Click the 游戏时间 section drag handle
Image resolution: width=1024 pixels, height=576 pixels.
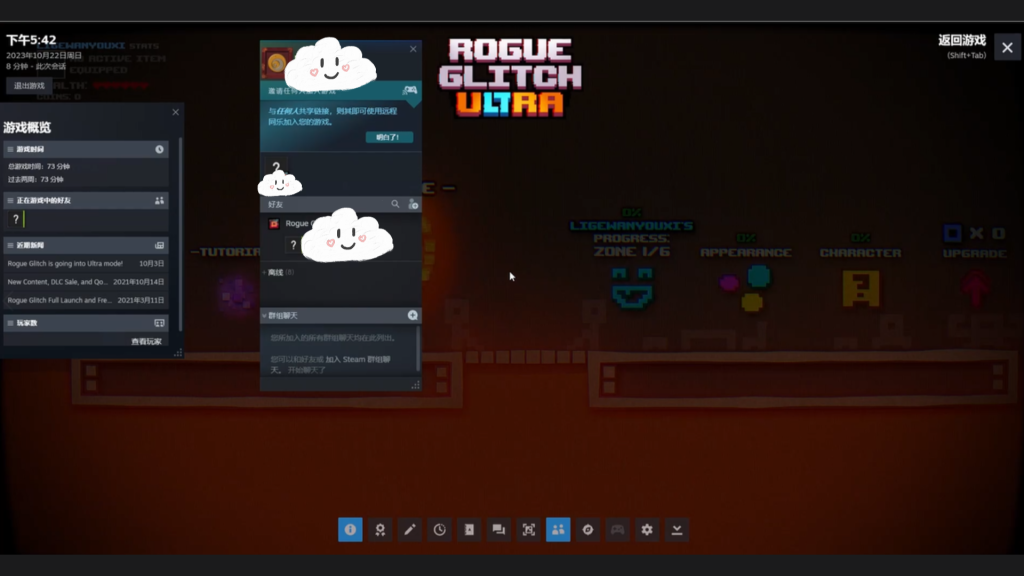pyautogui.click(x=10, y=150)
